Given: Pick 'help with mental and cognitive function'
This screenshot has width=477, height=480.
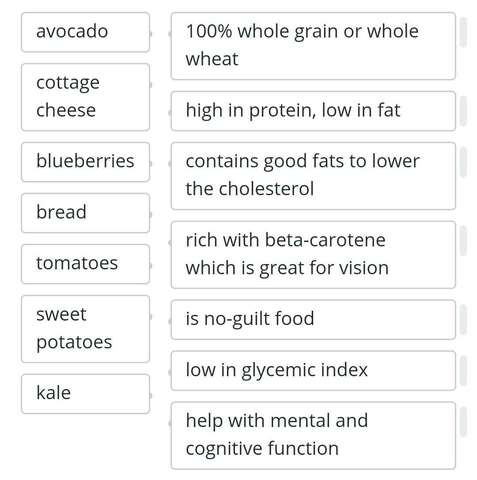Looking at the screenshot, I should pos(313,436).
